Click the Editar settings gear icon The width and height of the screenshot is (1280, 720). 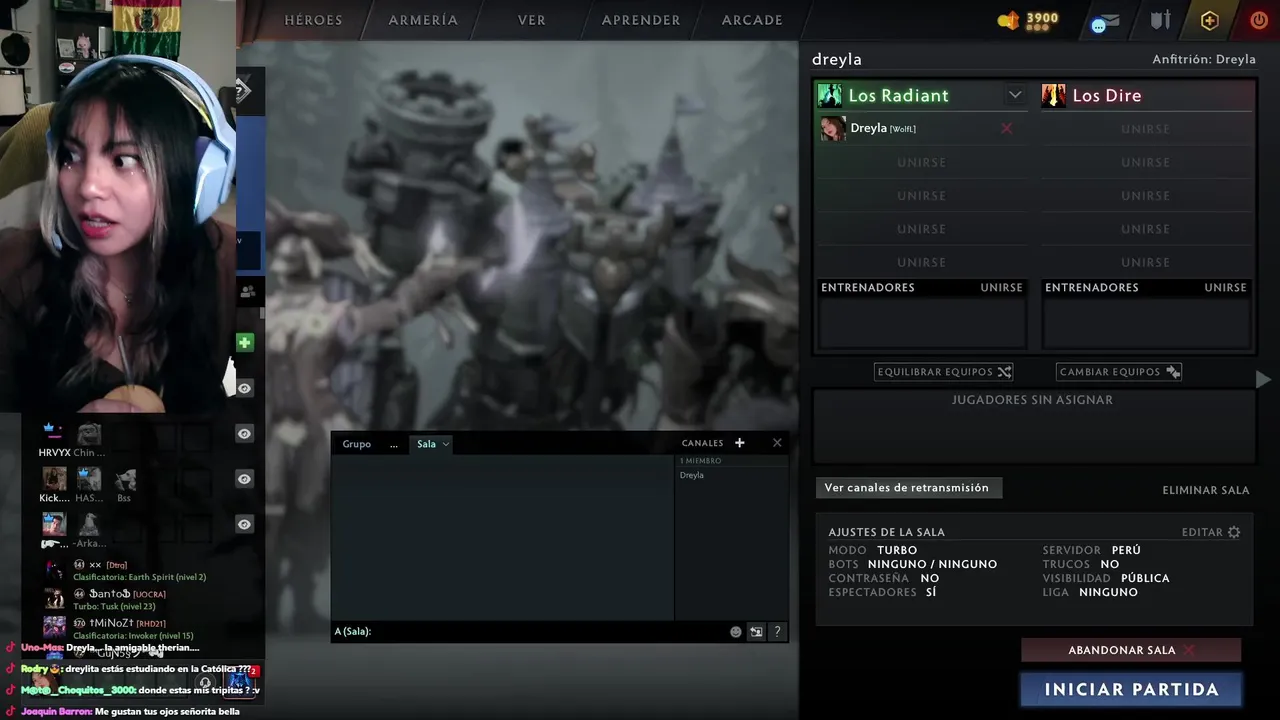1234,532
